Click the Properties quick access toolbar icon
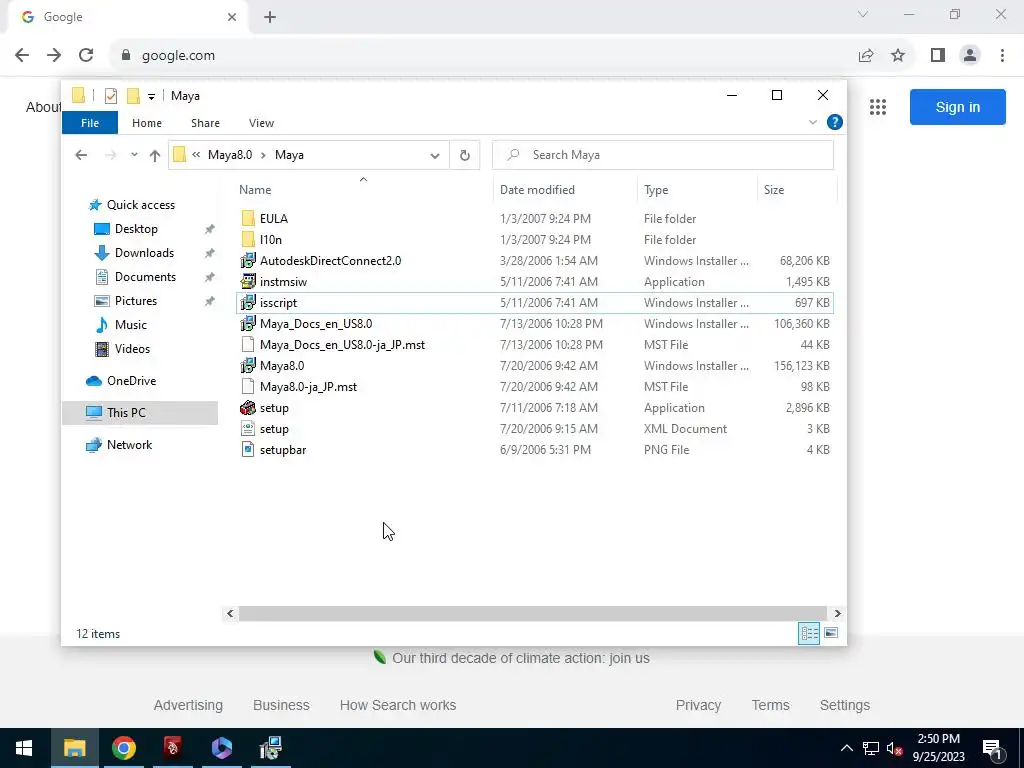Image resolution: width=1024 pixels, height=768 pixels. [x=111, y=96]
